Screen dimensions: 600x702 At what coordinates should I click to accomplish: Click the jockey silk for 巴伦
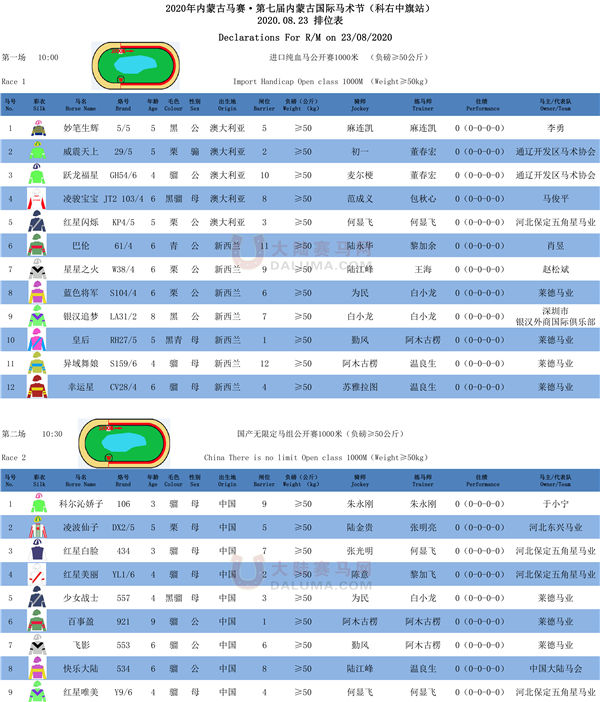[39, 245]
